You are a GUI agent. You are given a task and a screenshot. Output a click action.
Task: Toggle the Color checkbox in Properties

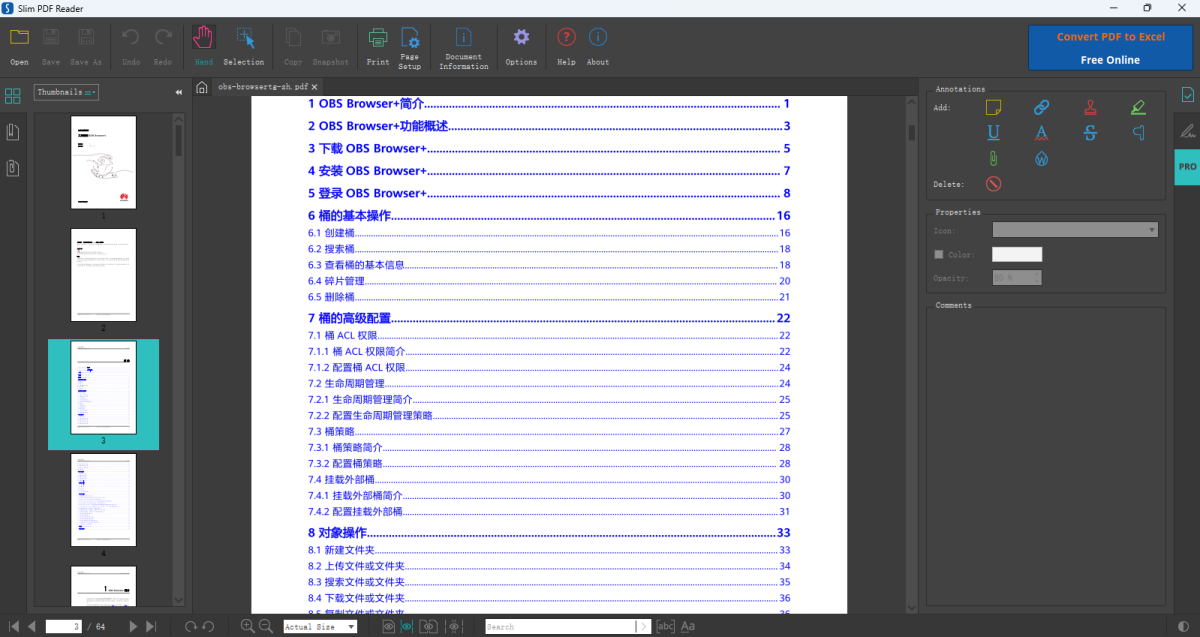pyautogui.click(x=938, y=254)
